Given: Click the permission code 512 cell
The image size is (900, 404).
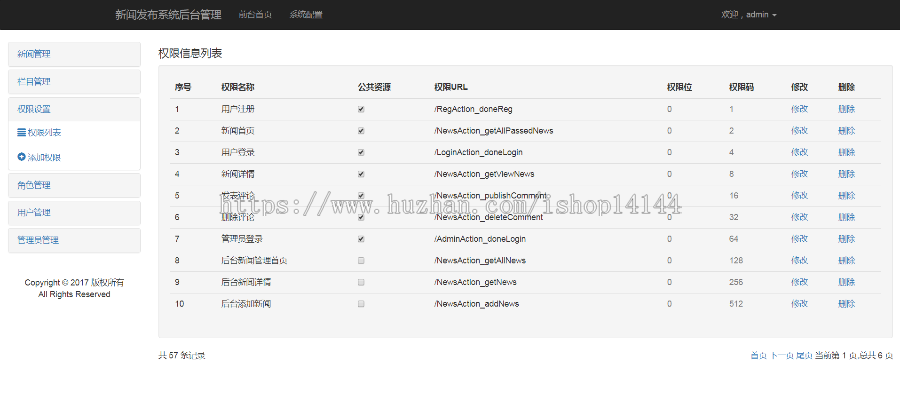Looking at the screenshot, I should (736, 304).
